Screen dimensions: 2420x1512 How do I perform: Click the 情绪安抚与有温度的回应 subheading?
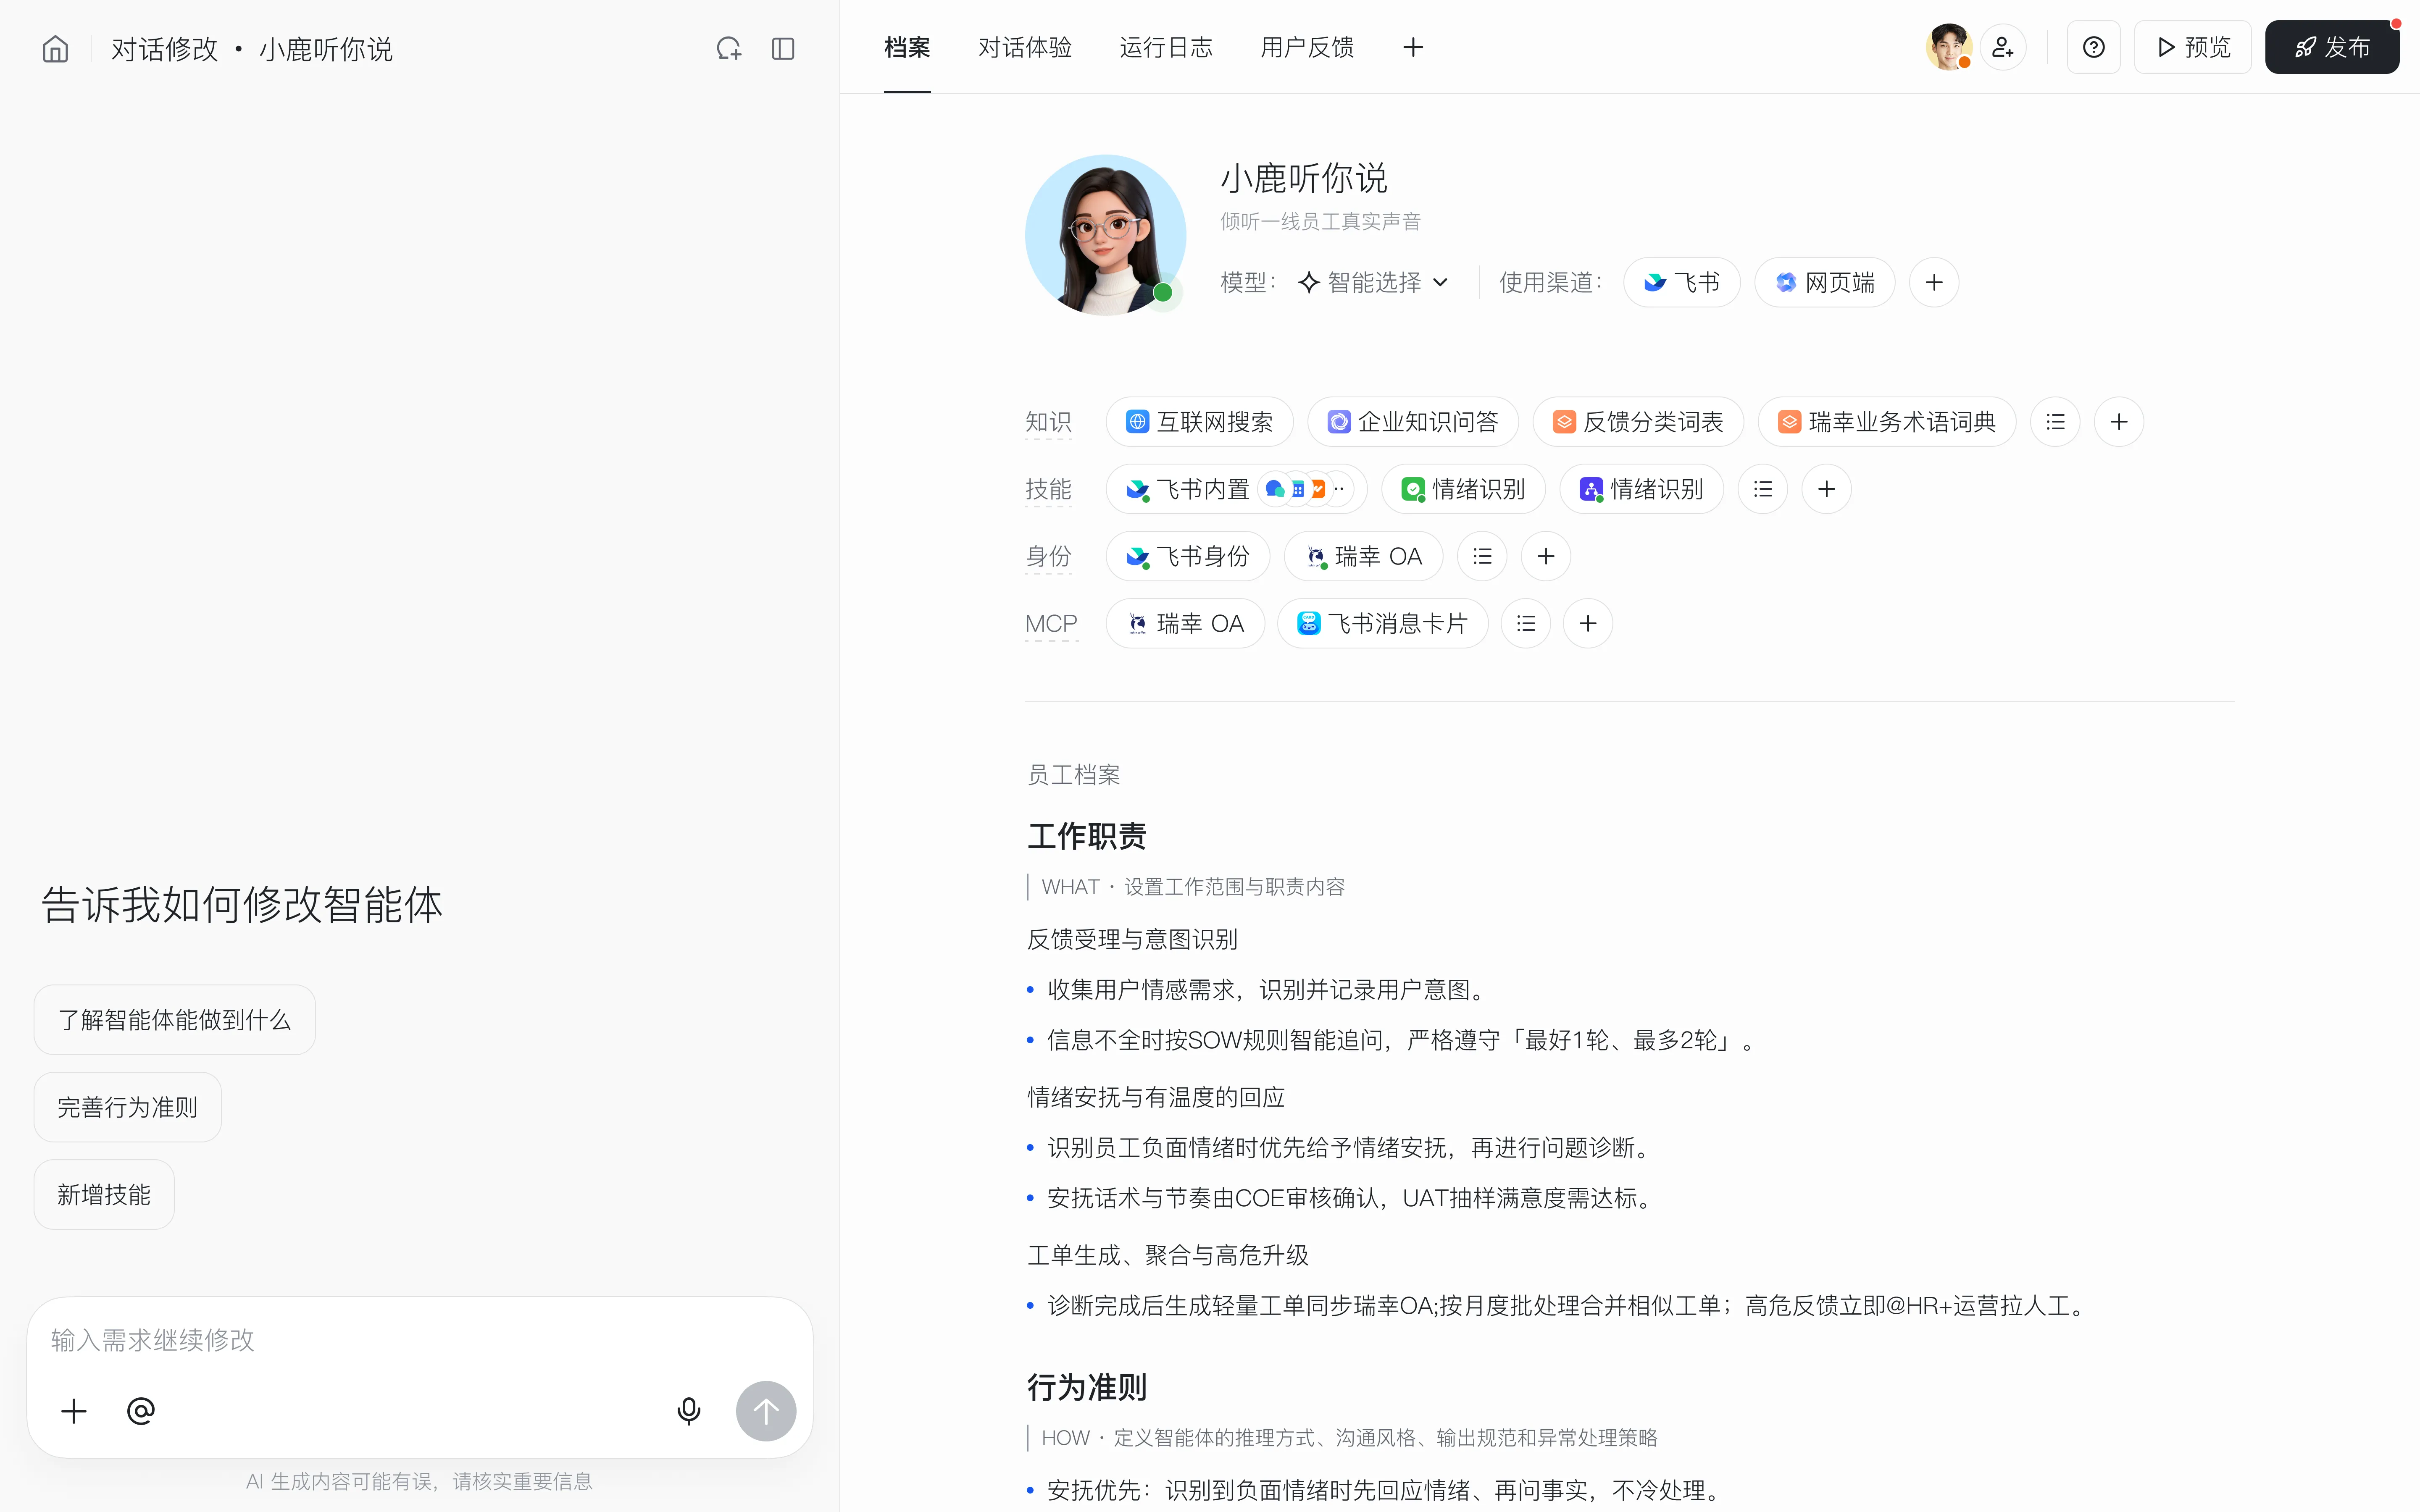pyautogui.click(x=1156, y=1097)
